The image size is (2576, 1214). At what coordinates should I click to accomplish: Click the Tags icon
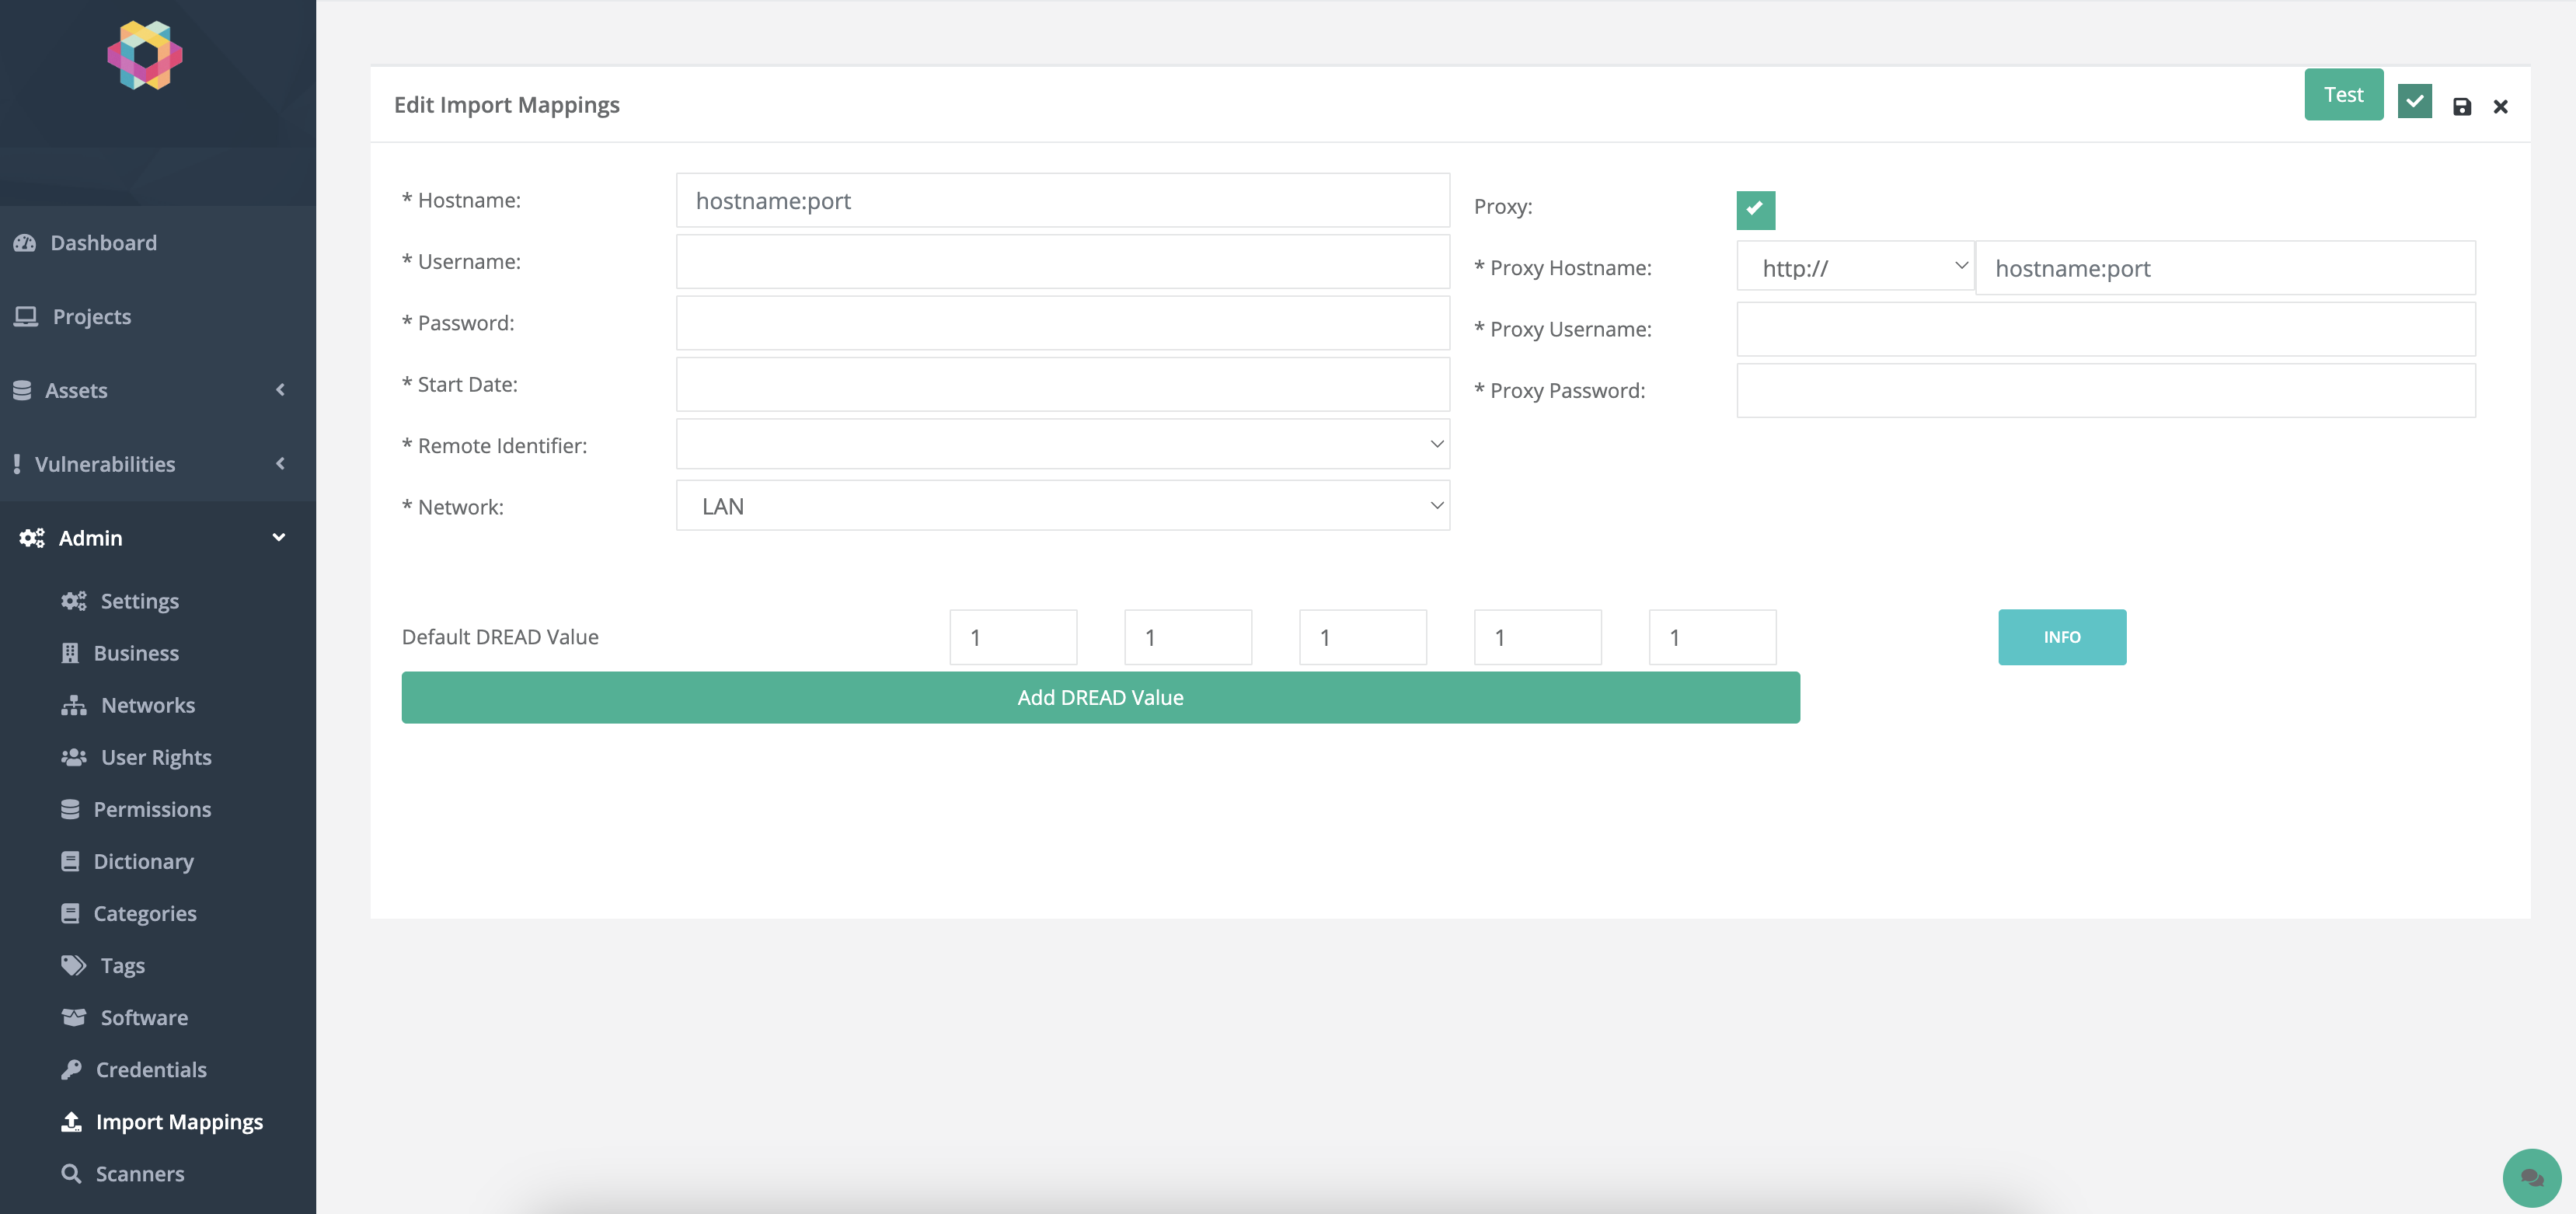click(74, 965)
